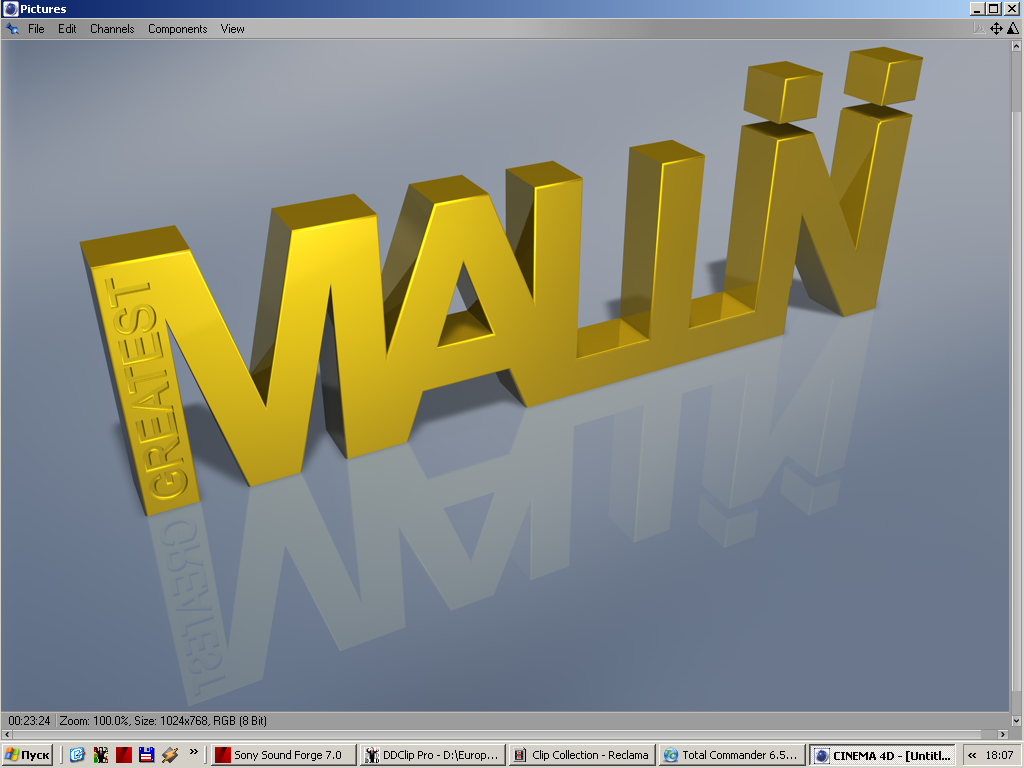Image resolution: width=1024 pixels, height=768 pixels.
Task: Launch the red Sound Forge quick launch icon
Action: 123,755
